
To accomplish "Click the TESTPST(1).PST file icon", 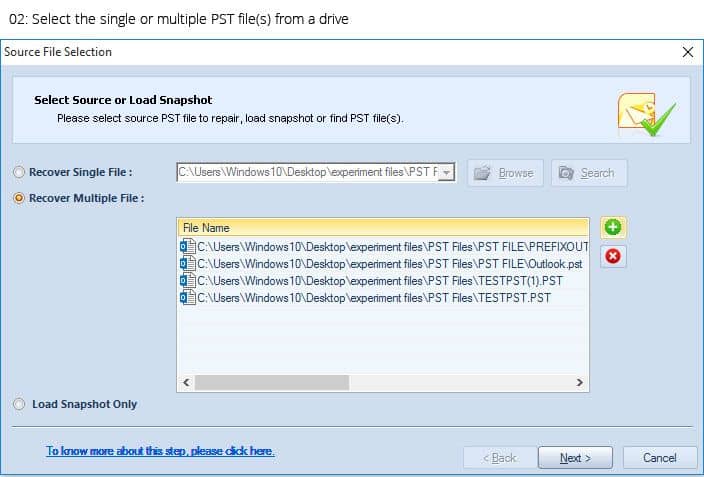I will coord(185,280).
